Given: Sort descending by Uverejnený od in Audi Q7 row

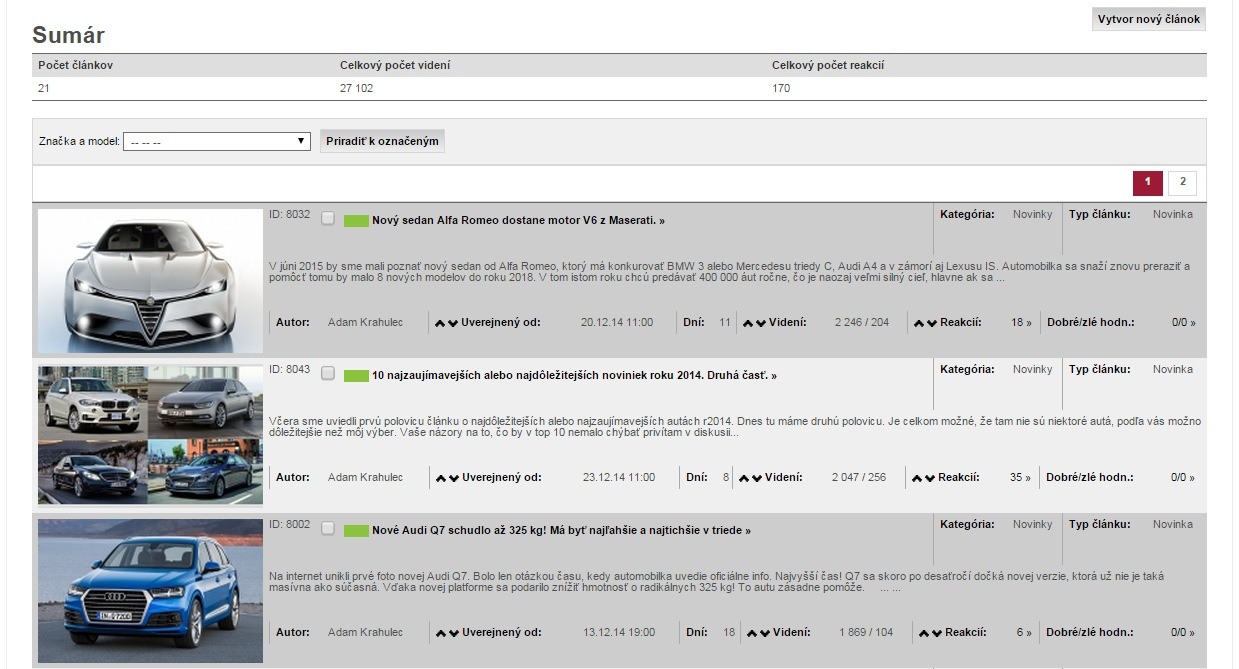Looking at the screenshot, I should coord(454,633).
